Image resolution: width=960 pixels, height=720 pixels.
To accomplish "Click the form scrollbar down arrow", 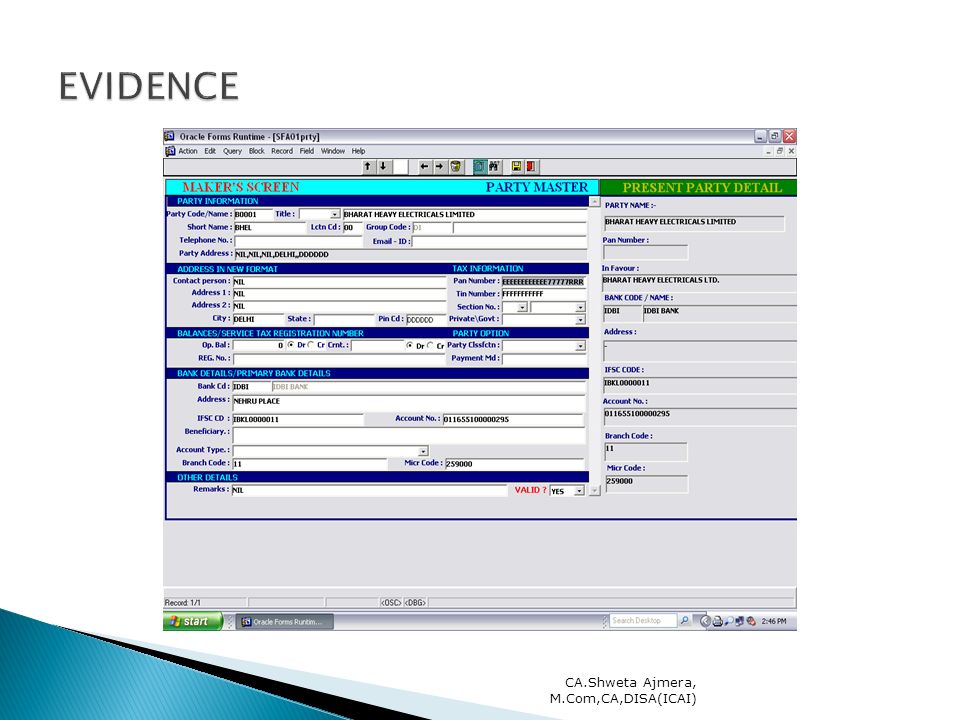I will pyautogui.click(x=594, y=490).
